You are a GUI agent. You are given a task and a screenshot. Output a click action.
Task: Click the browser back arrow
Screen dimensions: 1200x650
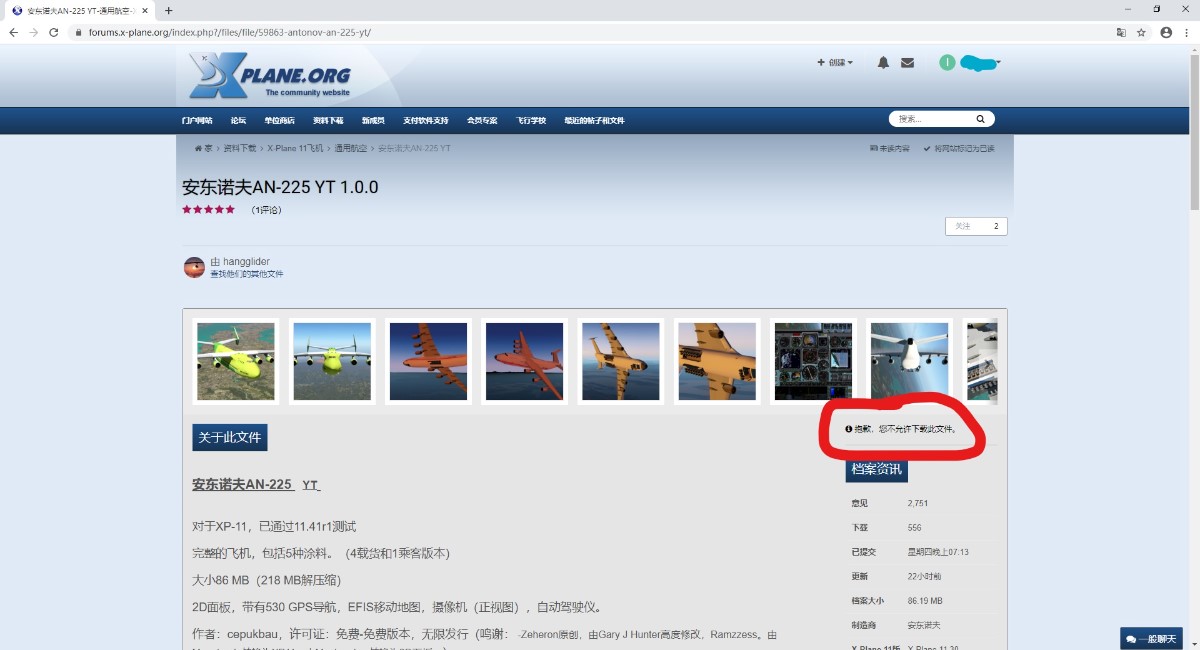click(x=13, y=32)
